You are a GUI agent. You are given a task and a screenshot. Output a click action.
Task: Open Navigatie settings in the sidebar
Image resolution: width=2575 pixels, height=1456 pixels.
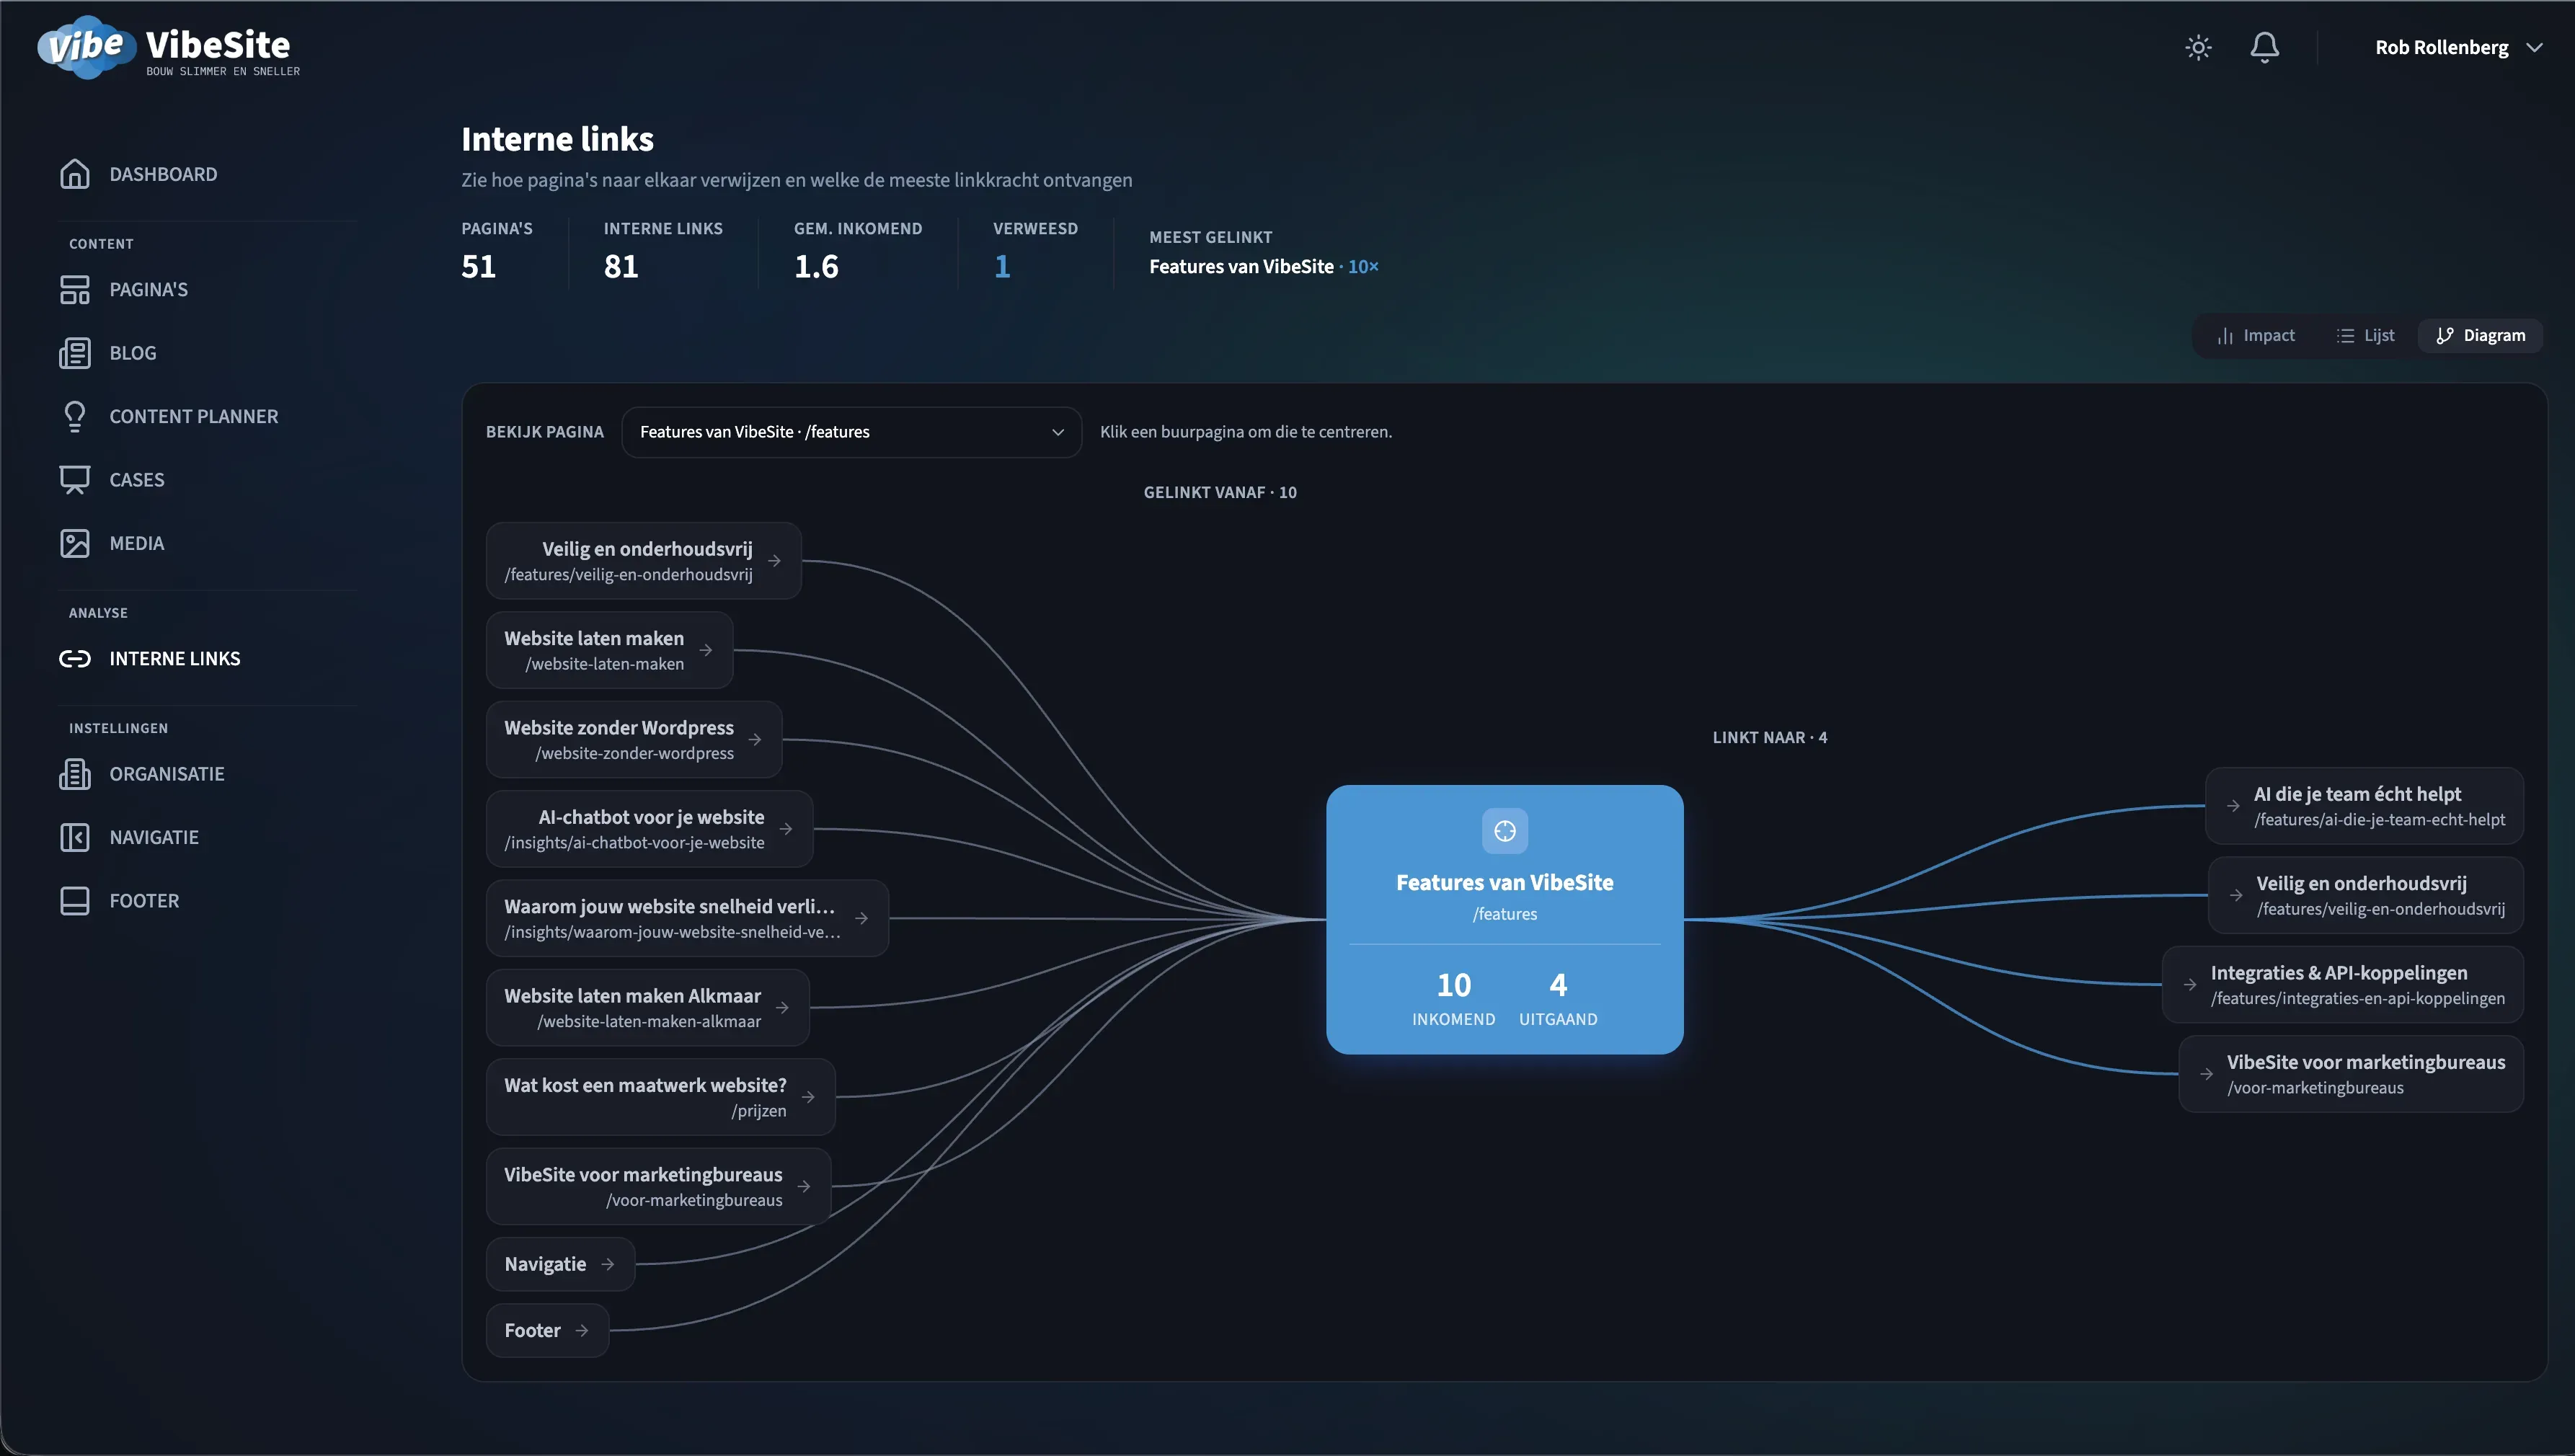(x=154, y=837)
